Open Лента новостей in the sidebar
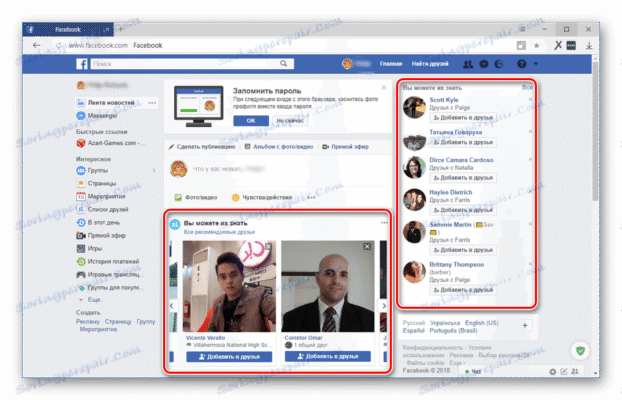The height and width of the screenshot is (400, 622). pyautogui.click(x=111, y=102)
